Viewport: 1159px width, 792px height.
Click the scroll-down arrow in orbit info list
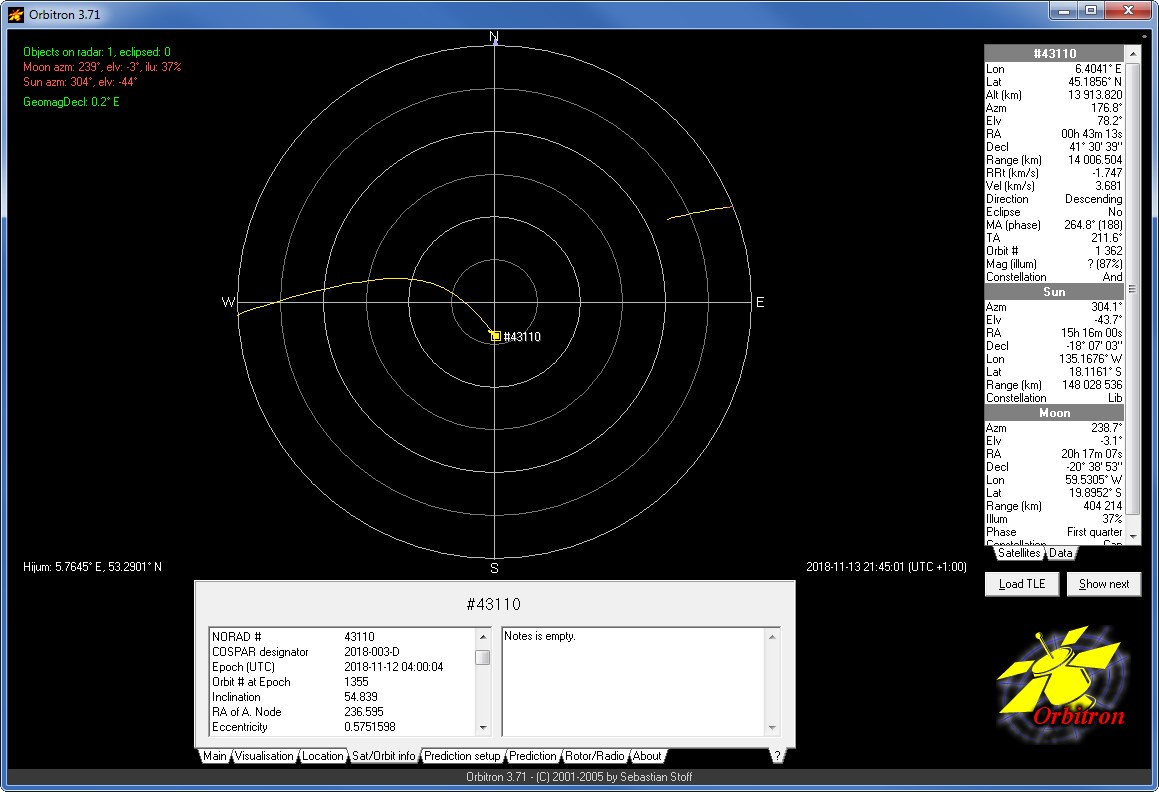click(x=483, y=728)
